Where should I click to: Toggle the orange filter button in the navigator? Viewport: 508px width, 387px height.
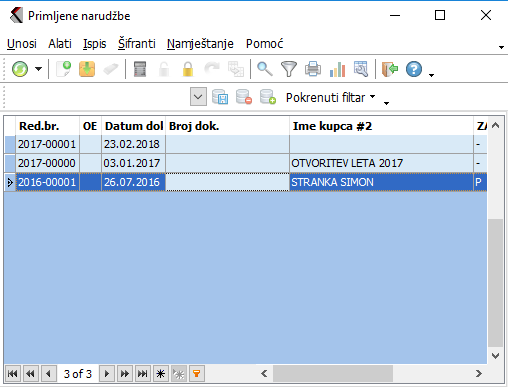click(x=197, y=374)
